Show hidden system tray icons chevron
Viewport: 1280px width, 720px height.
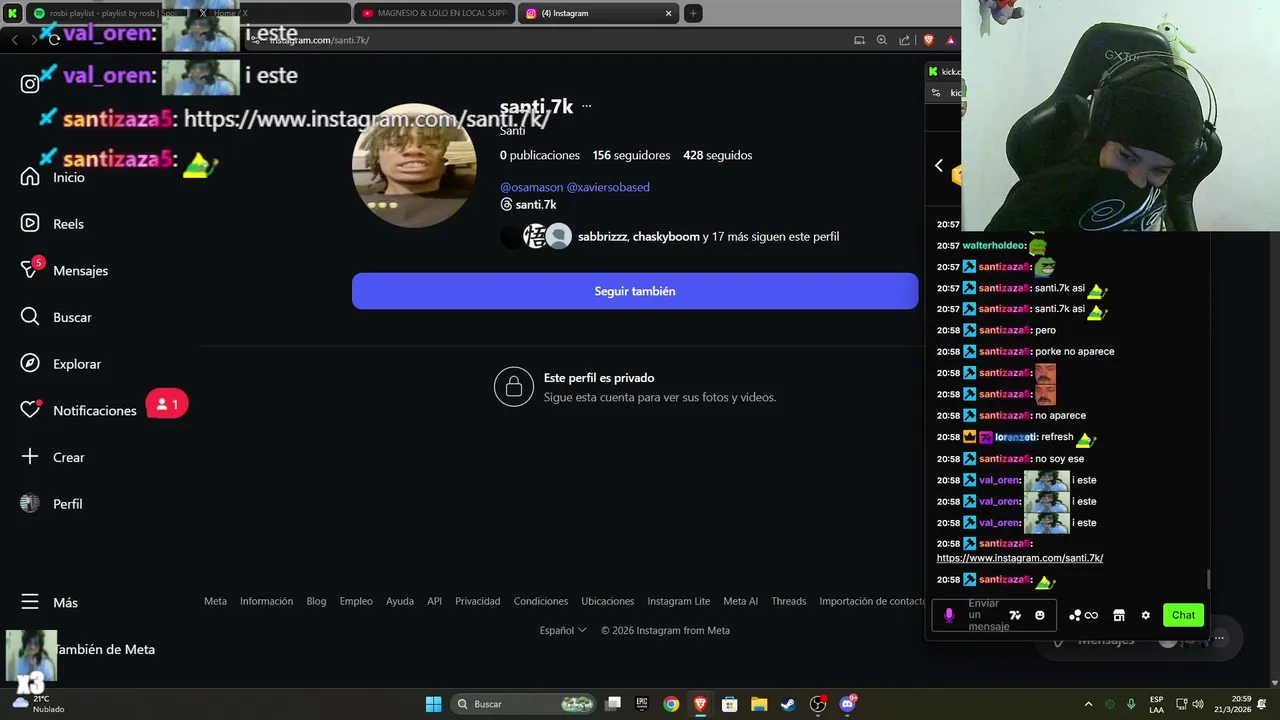(x=1088, y=704)
